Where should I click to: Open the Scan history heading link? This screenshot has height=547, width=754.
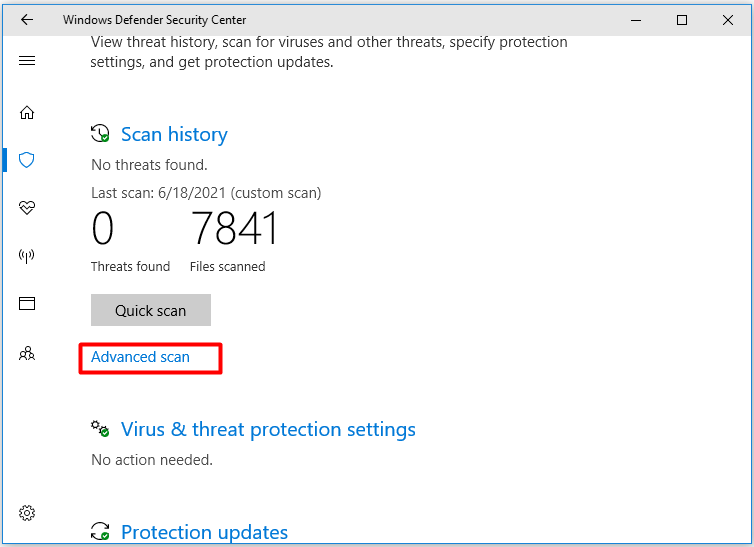[174, 134]
